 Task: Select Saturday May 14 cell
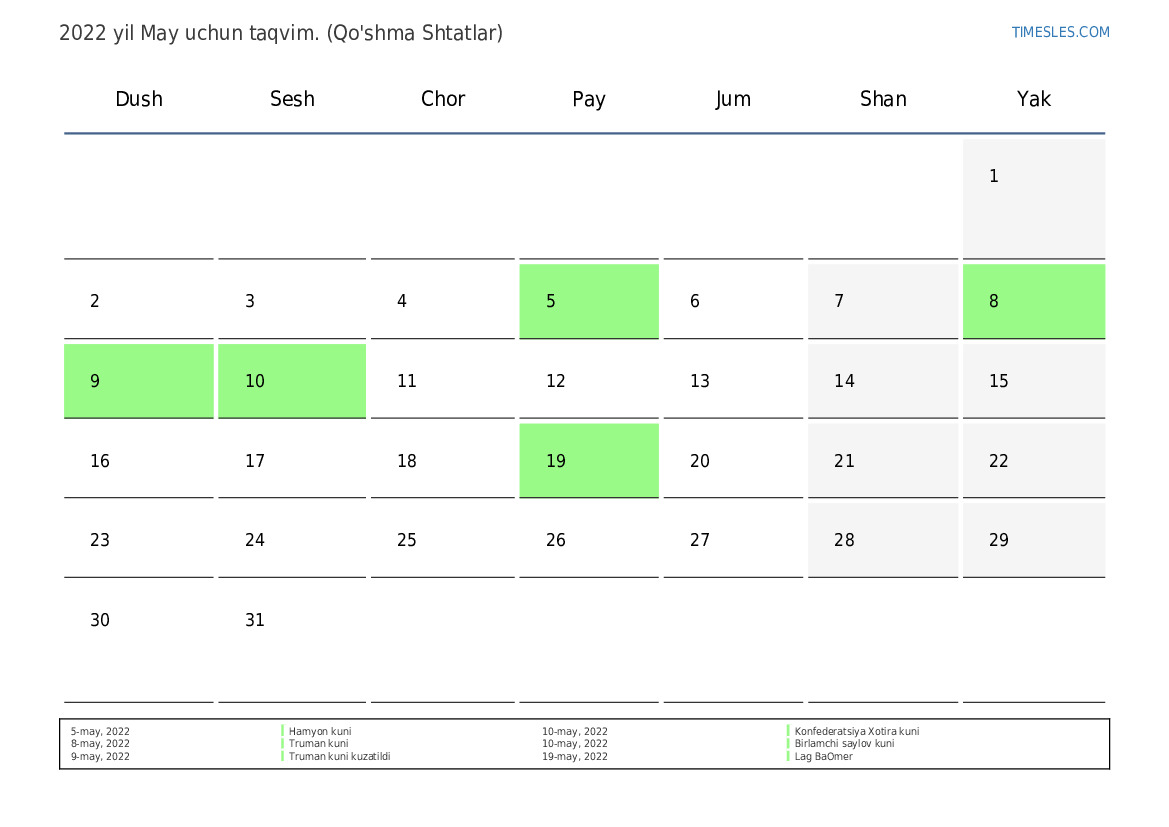coord(882,381)
